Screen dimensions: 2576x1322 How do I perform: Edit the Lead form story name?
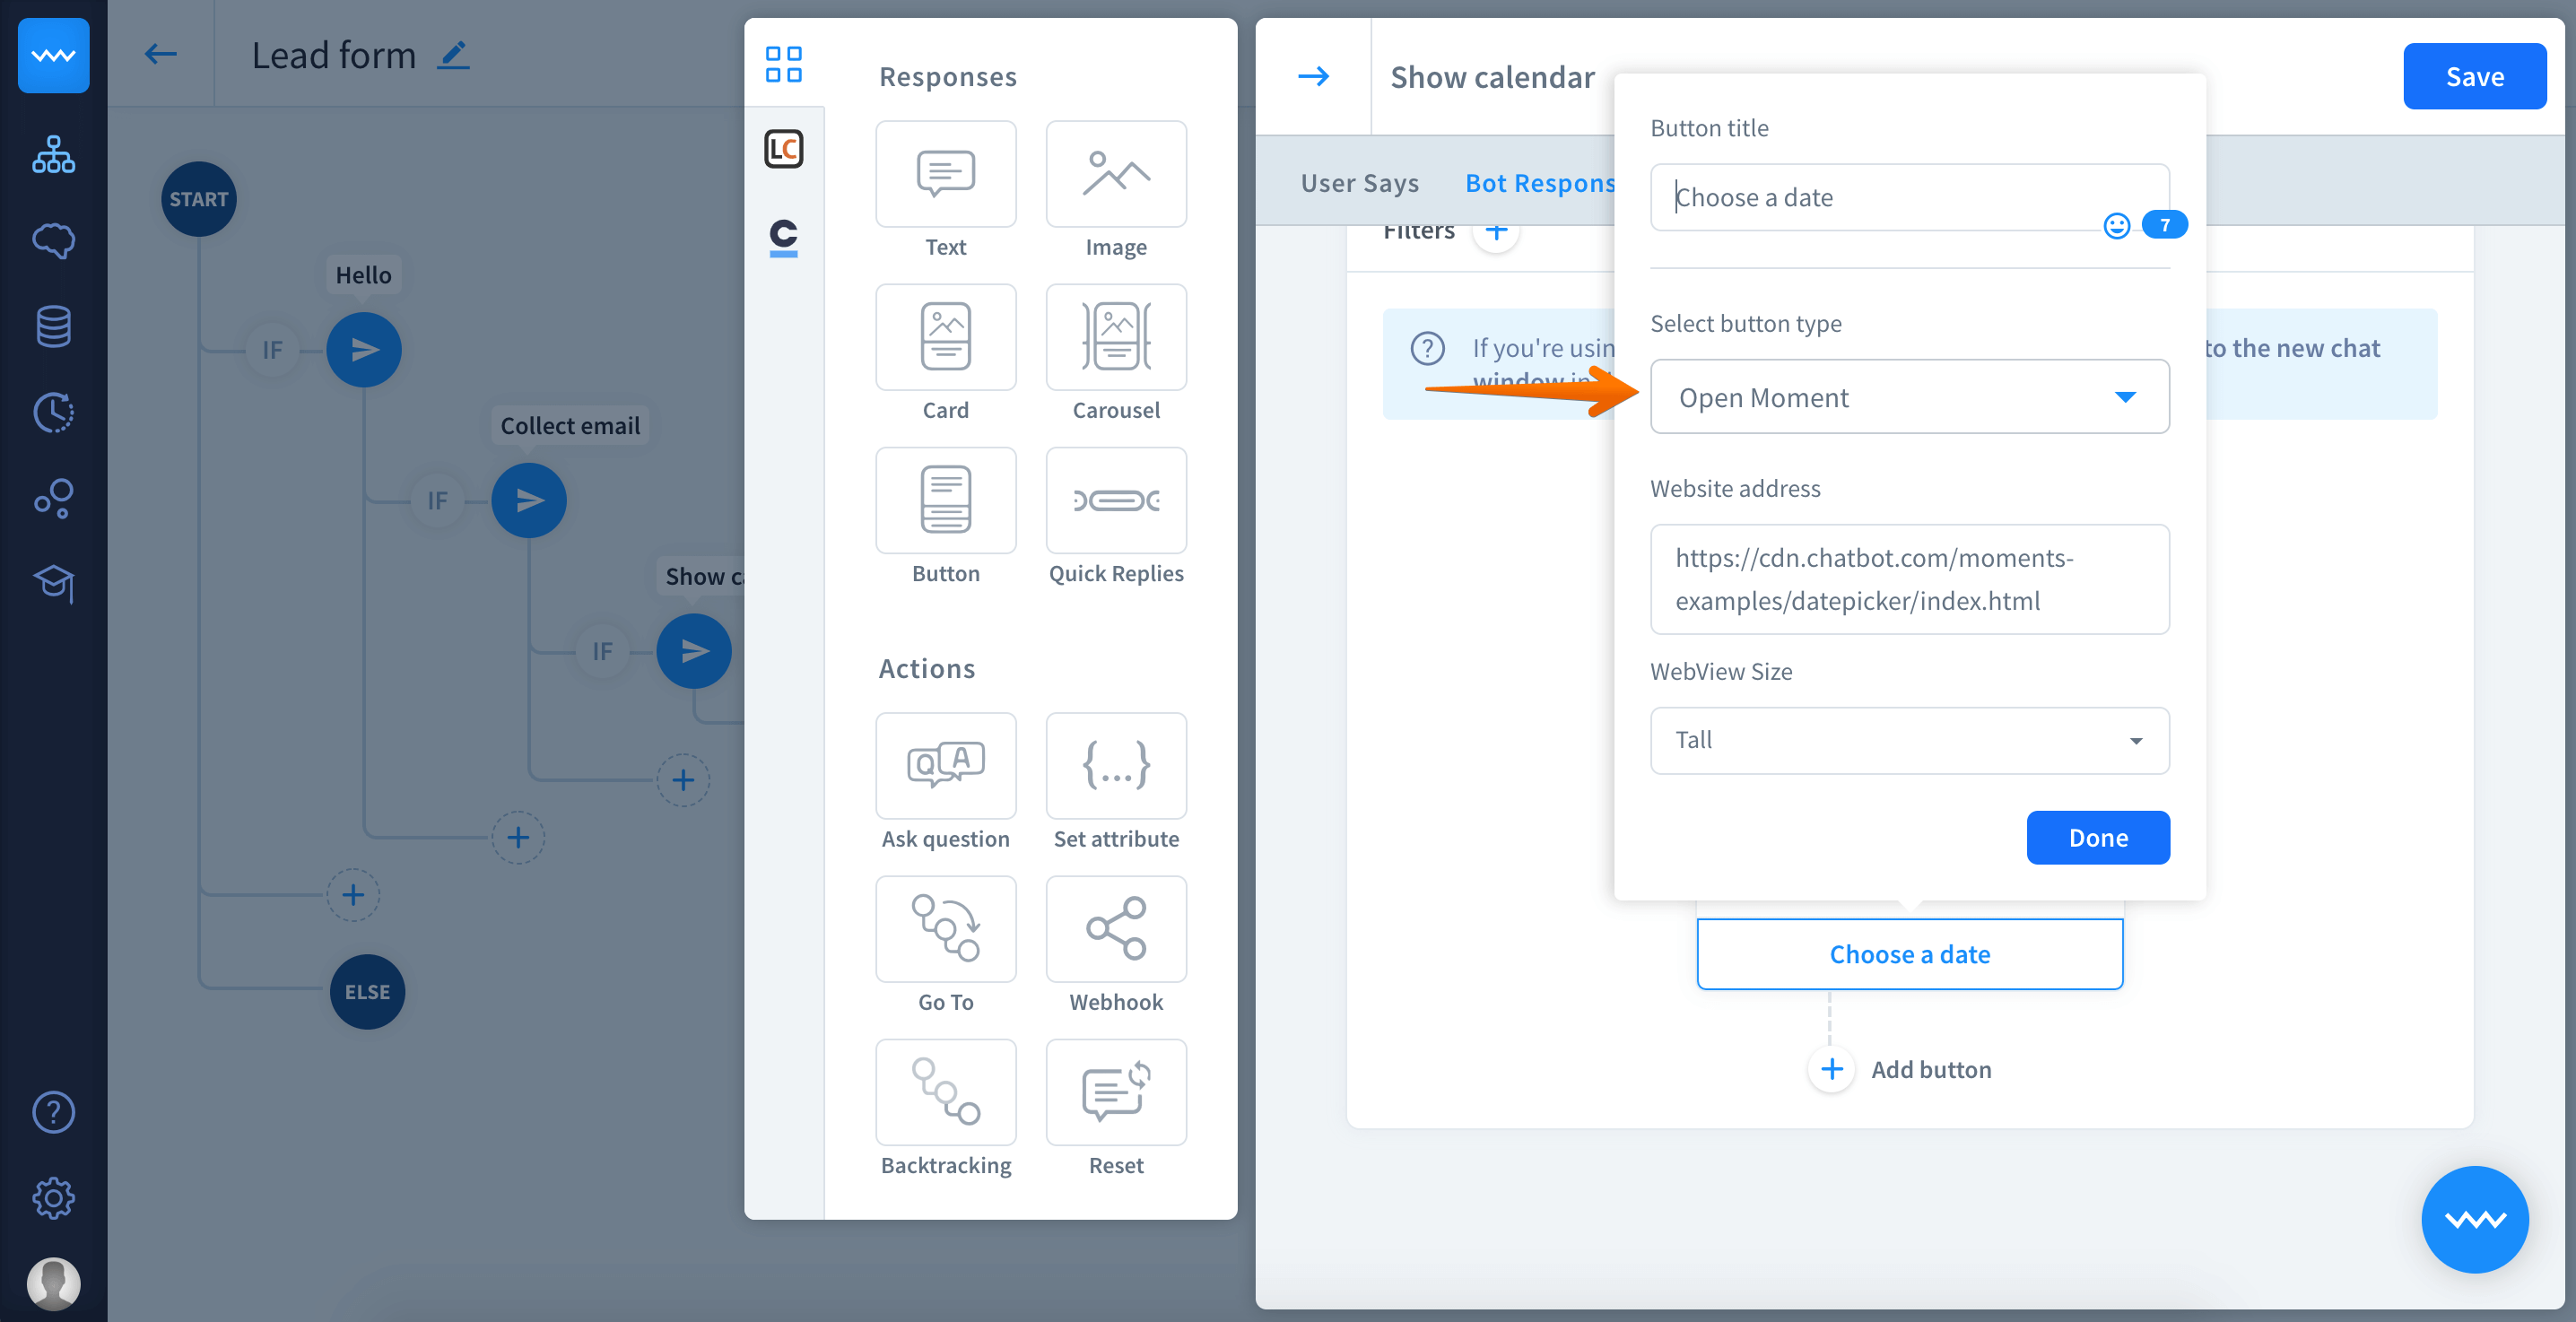[454, 55]
